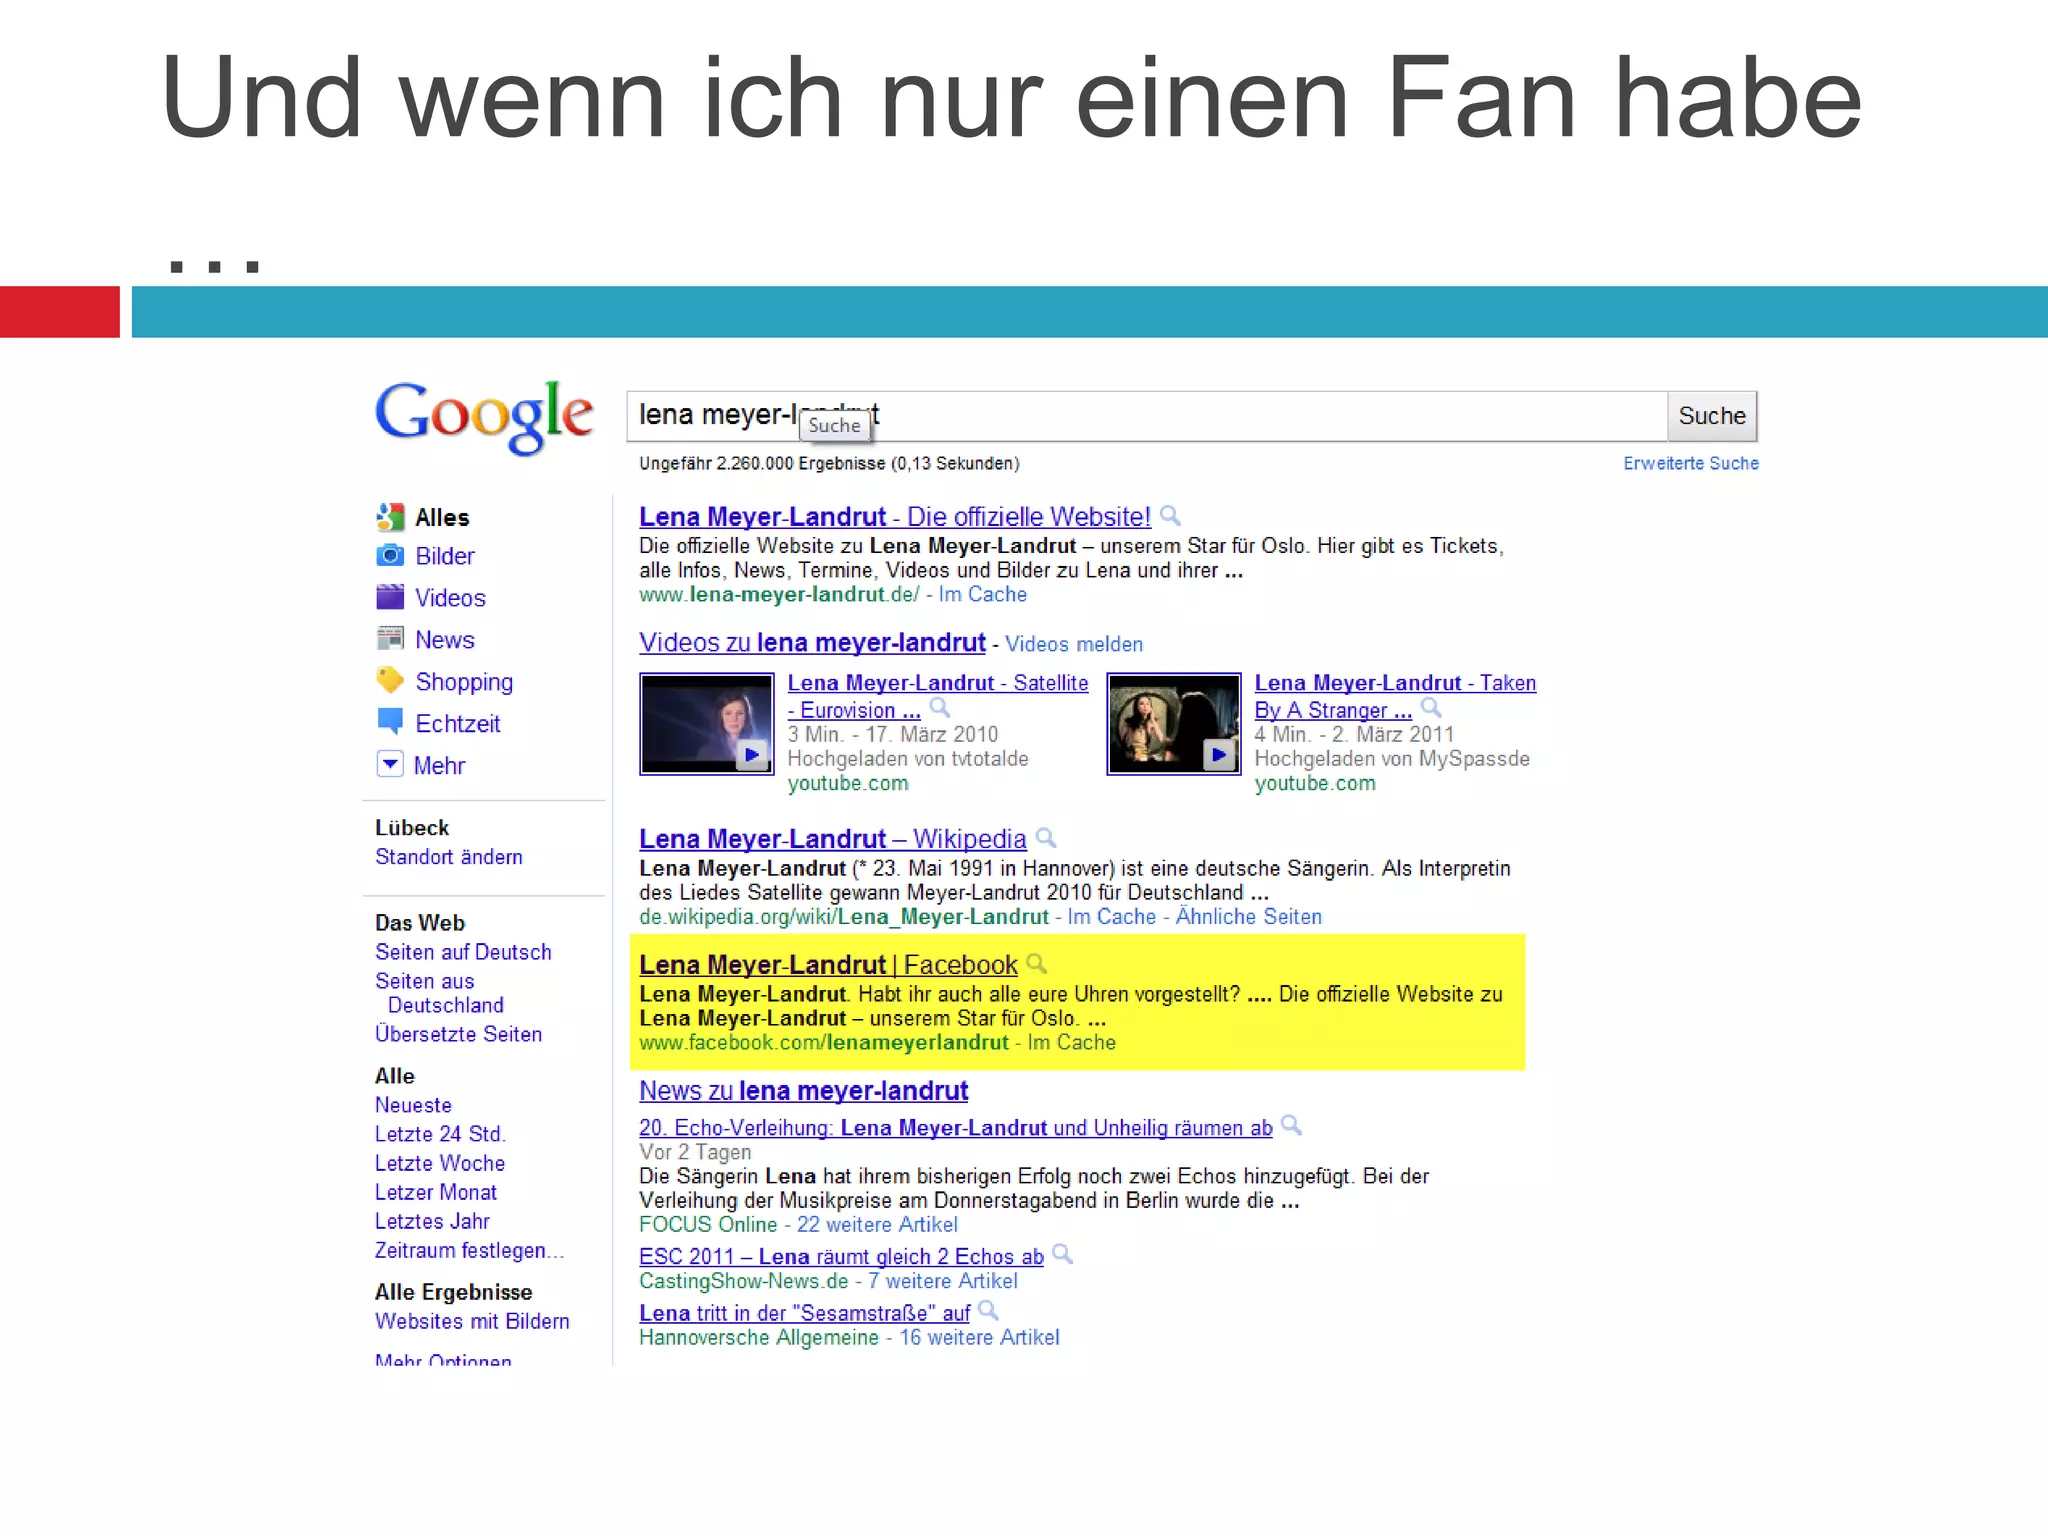Select Letzte Woche filter
Image resolution: width=2048 pixels, height=1536 pixels.
[x=440, y=1163]
